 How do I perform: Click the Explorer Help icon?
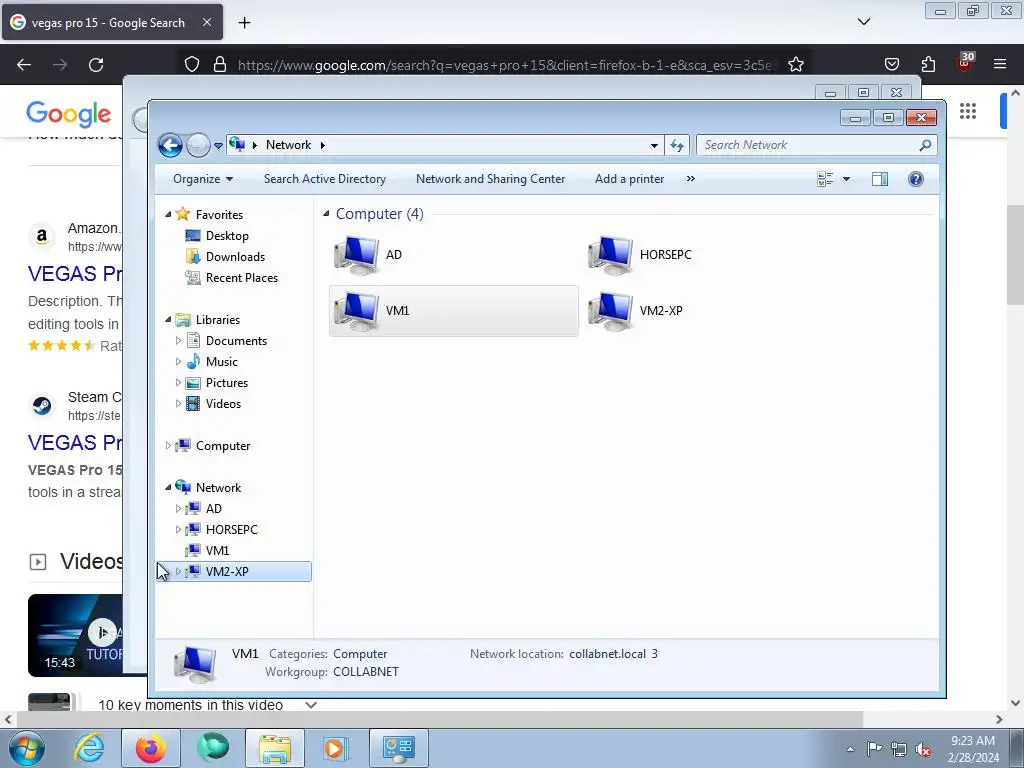click(916, 179)
